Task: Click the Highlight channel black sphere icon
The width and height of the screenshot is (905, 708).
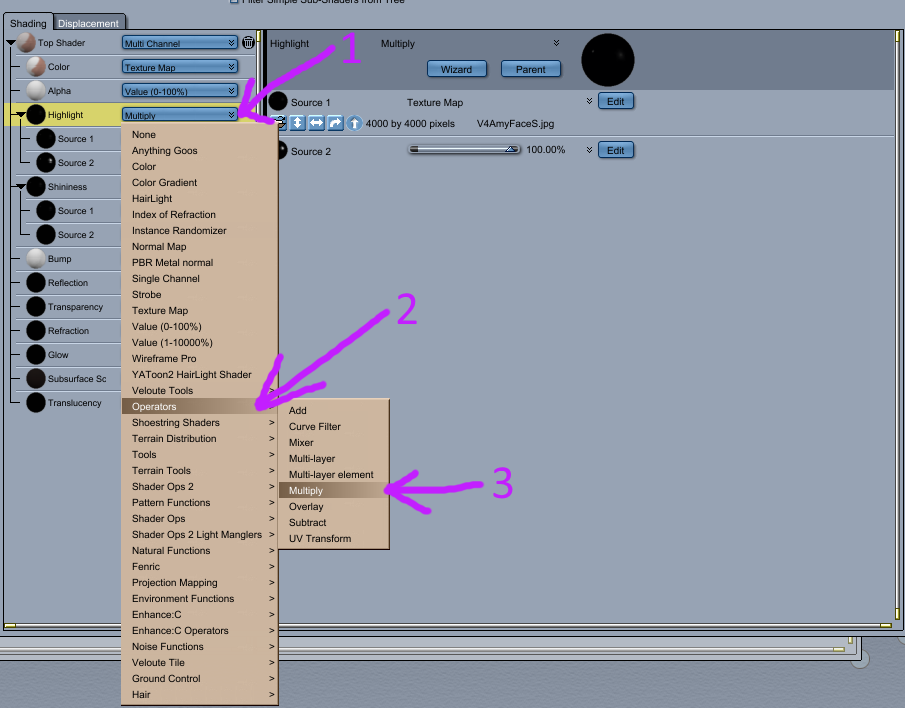Action: pos(36,114)
